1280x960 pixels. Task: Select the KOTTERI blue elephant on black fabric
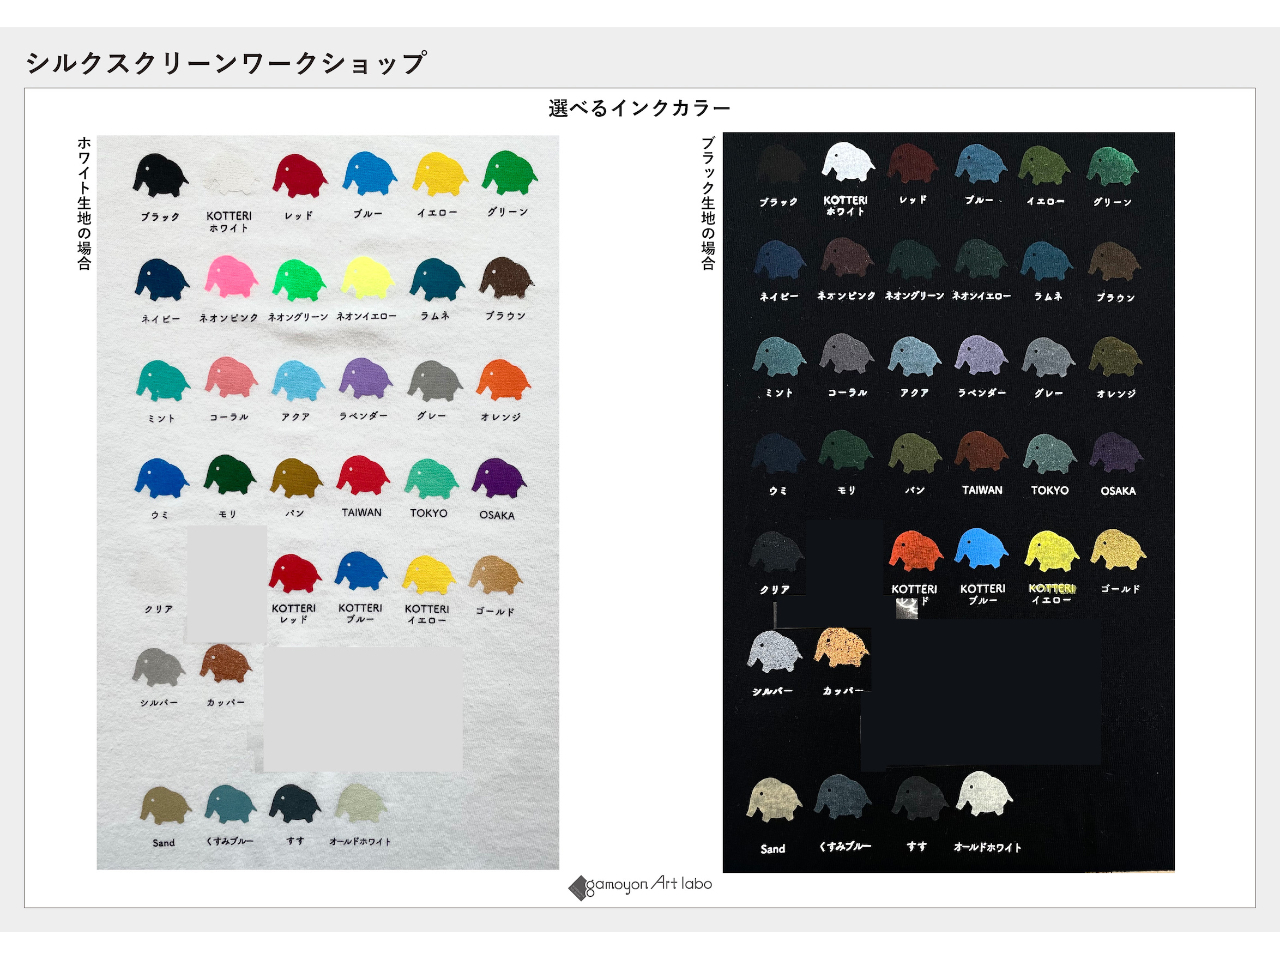click(x=982, y=549)
